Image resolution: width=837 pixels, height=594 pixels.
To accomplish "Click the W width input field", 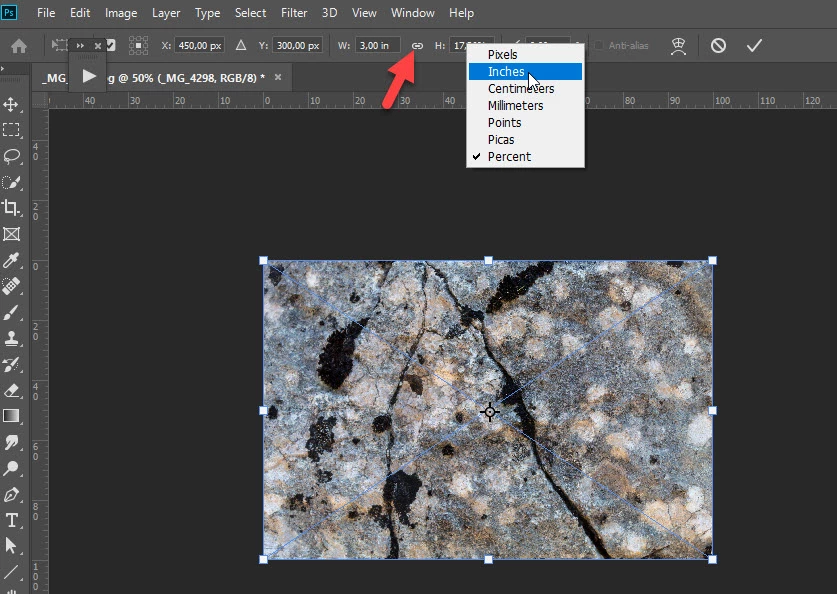I will pyautogui.click(x=378, y=45).
